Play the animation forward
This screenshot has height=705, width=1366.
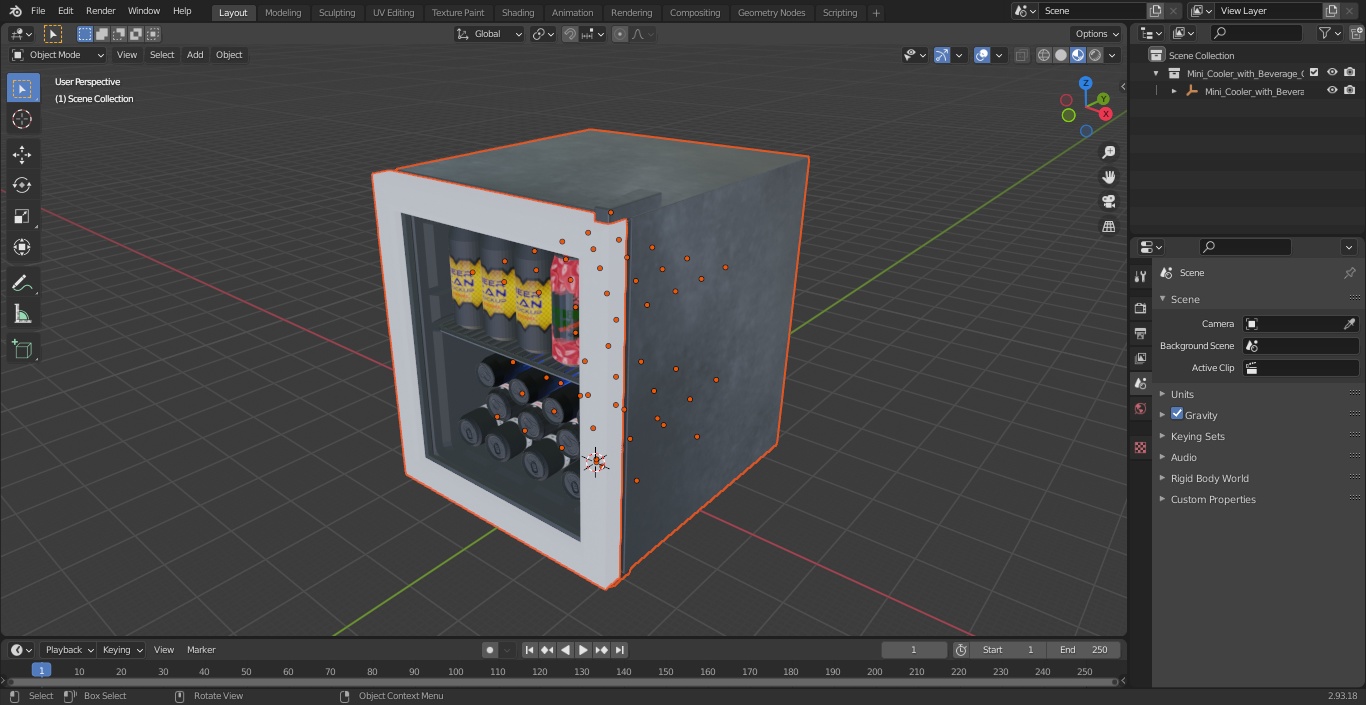pos(583,650)
